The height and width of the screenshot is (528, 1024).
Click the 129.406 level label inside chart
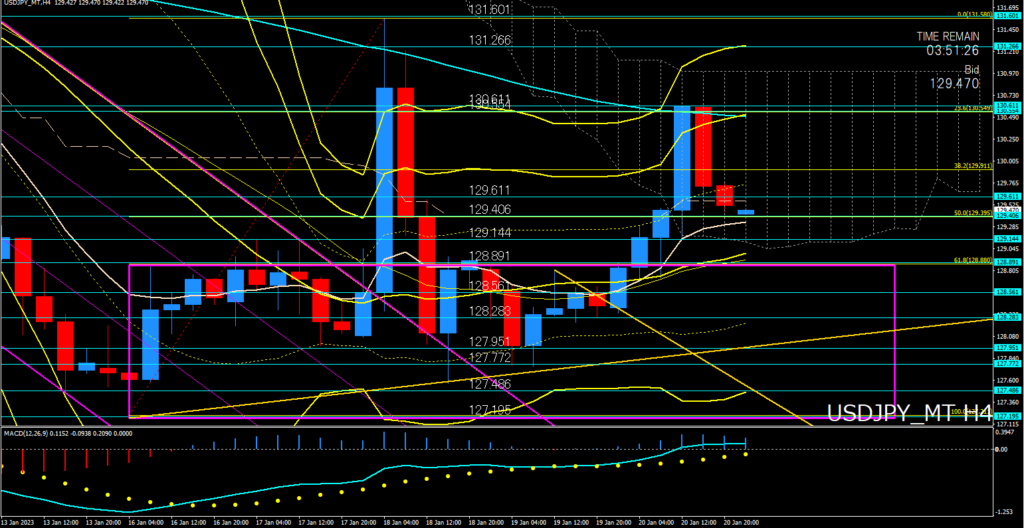tap(490, 210)
